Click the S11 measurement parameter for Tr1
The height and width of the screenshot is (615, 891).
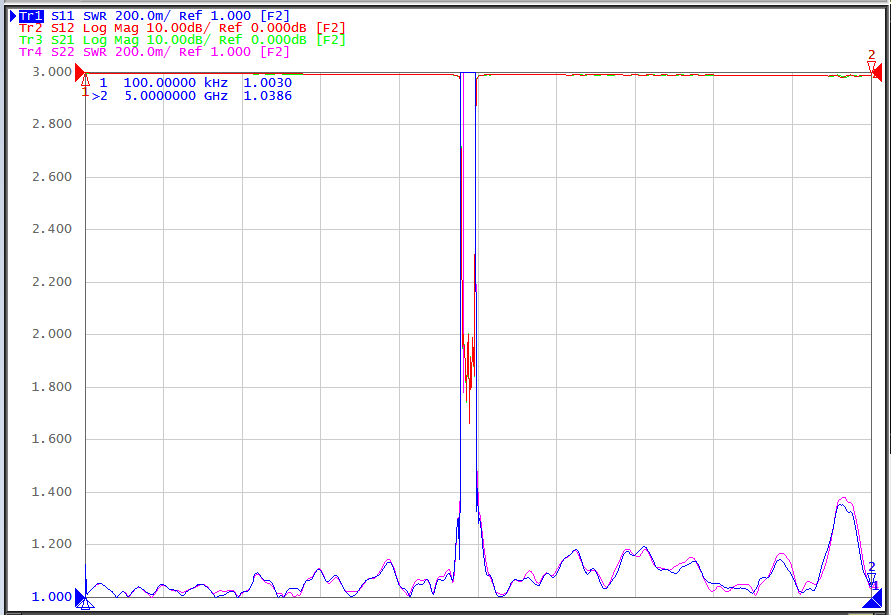tap(63, 16)
